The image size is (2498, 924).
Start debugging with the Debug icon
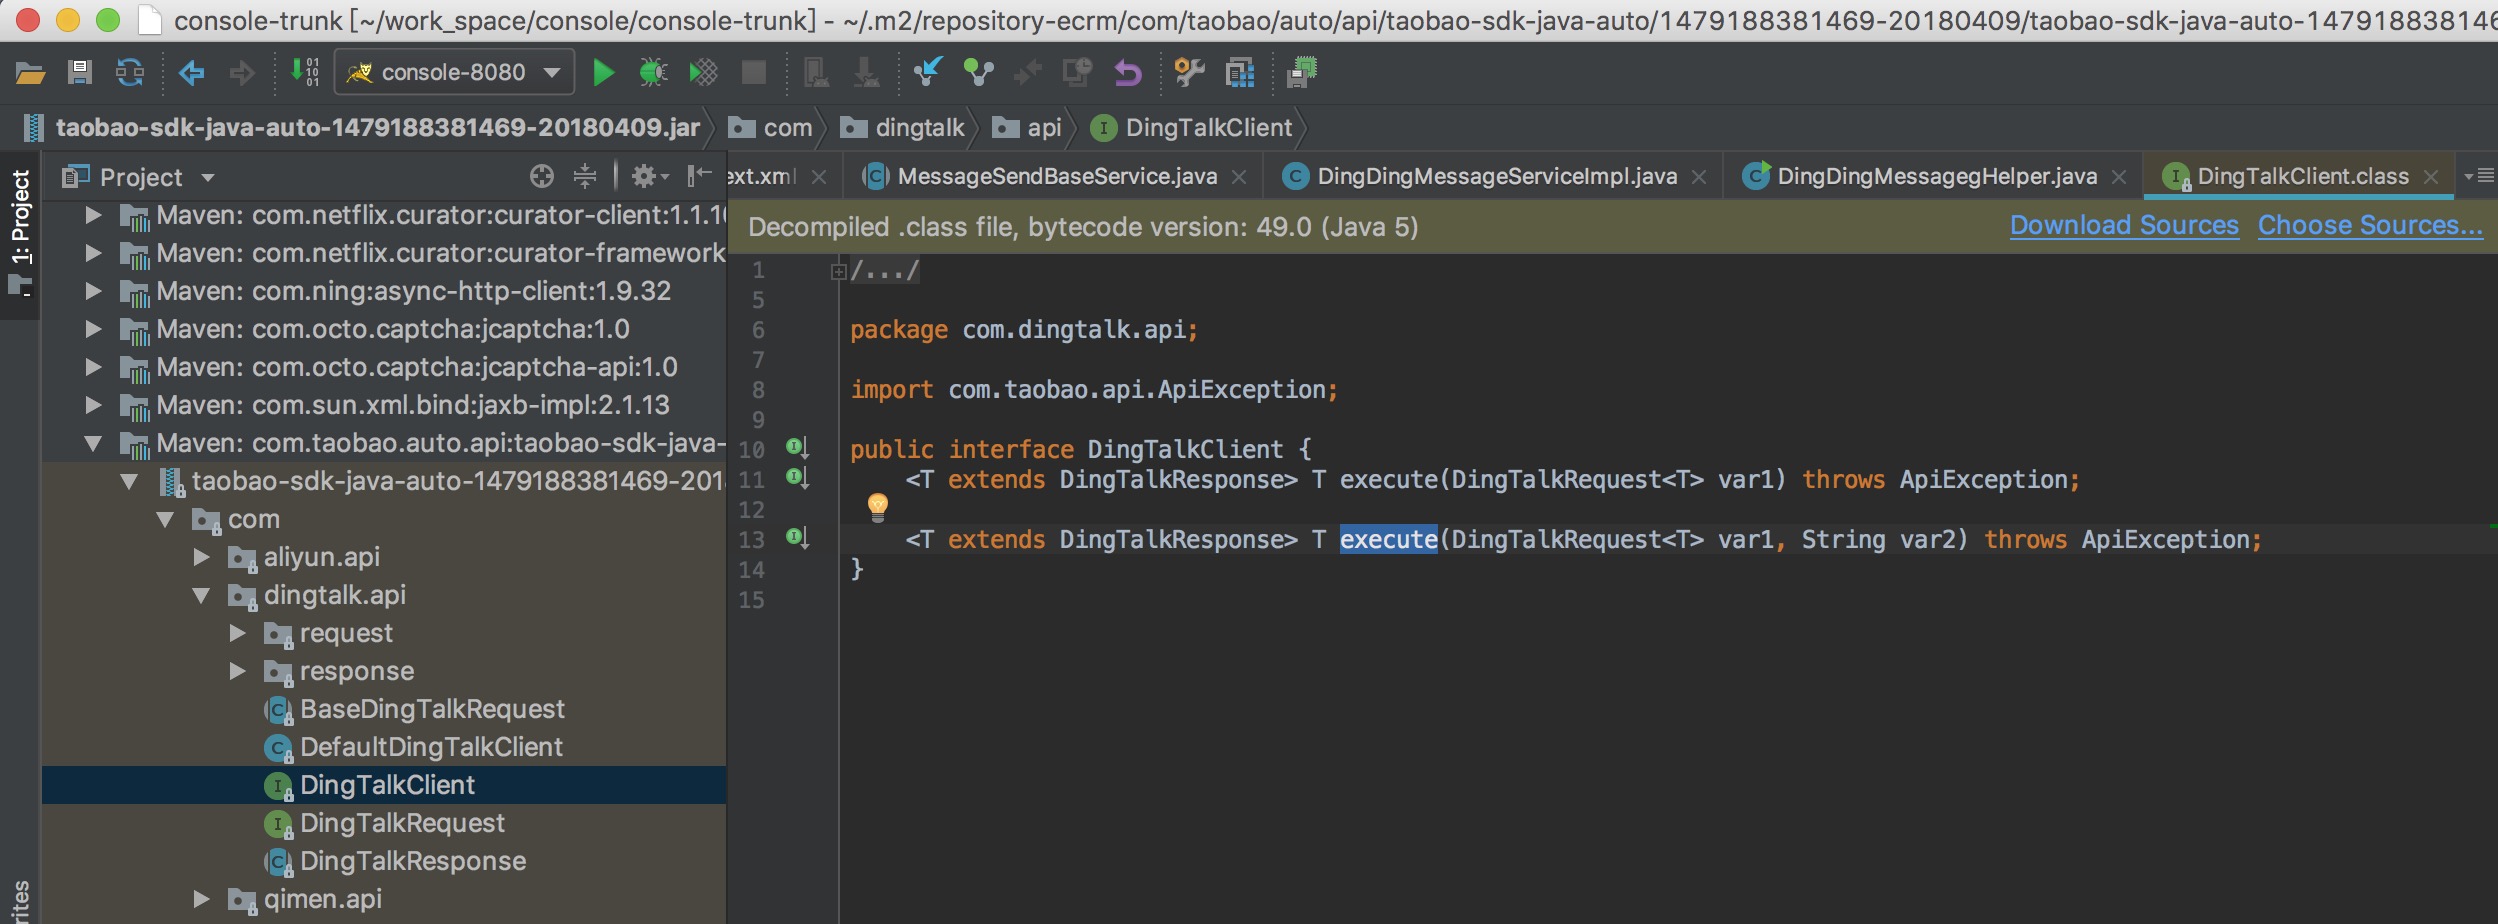point(652,72)
